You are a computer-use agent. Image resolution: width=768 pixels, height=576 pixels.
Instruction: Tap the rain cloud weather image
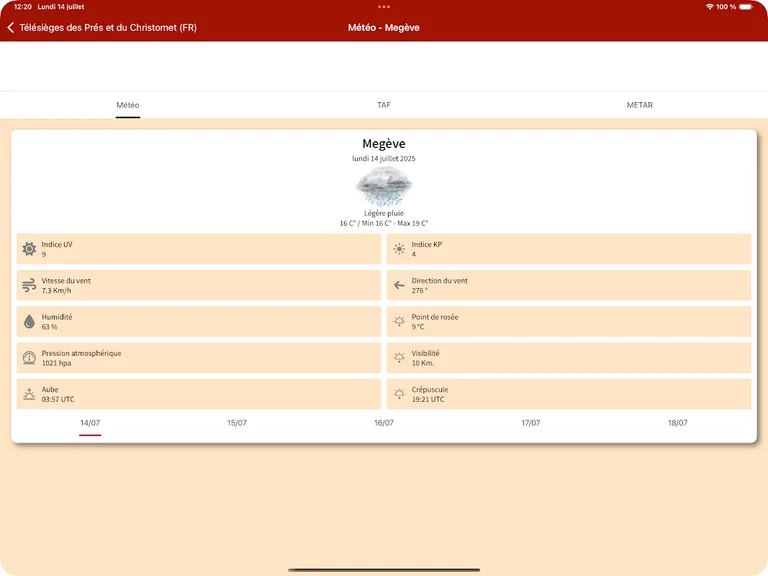click(384, 187)
